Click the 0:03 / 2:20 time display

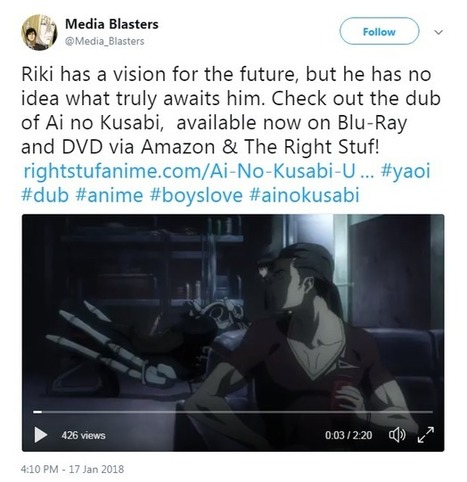349,435
